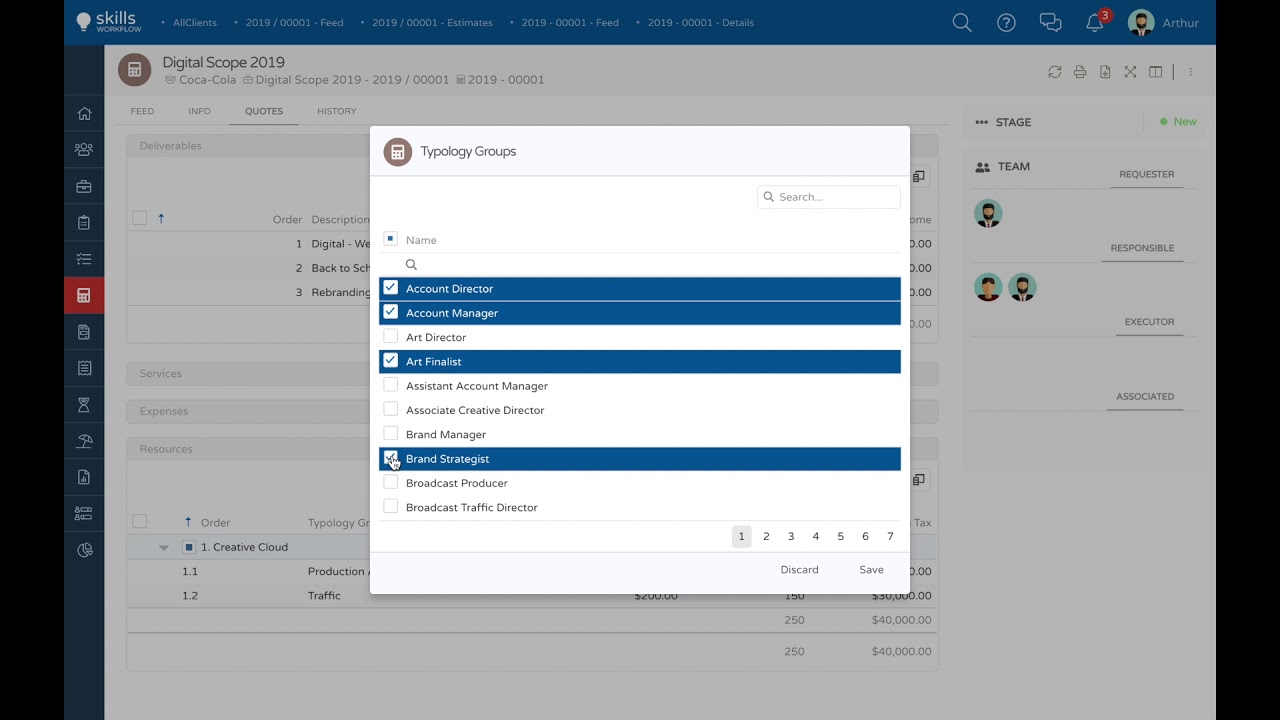Collapse the 1. Creative Cloud group arrow
The height and width of the screenshot is (720, 1280).
[164, 548]
